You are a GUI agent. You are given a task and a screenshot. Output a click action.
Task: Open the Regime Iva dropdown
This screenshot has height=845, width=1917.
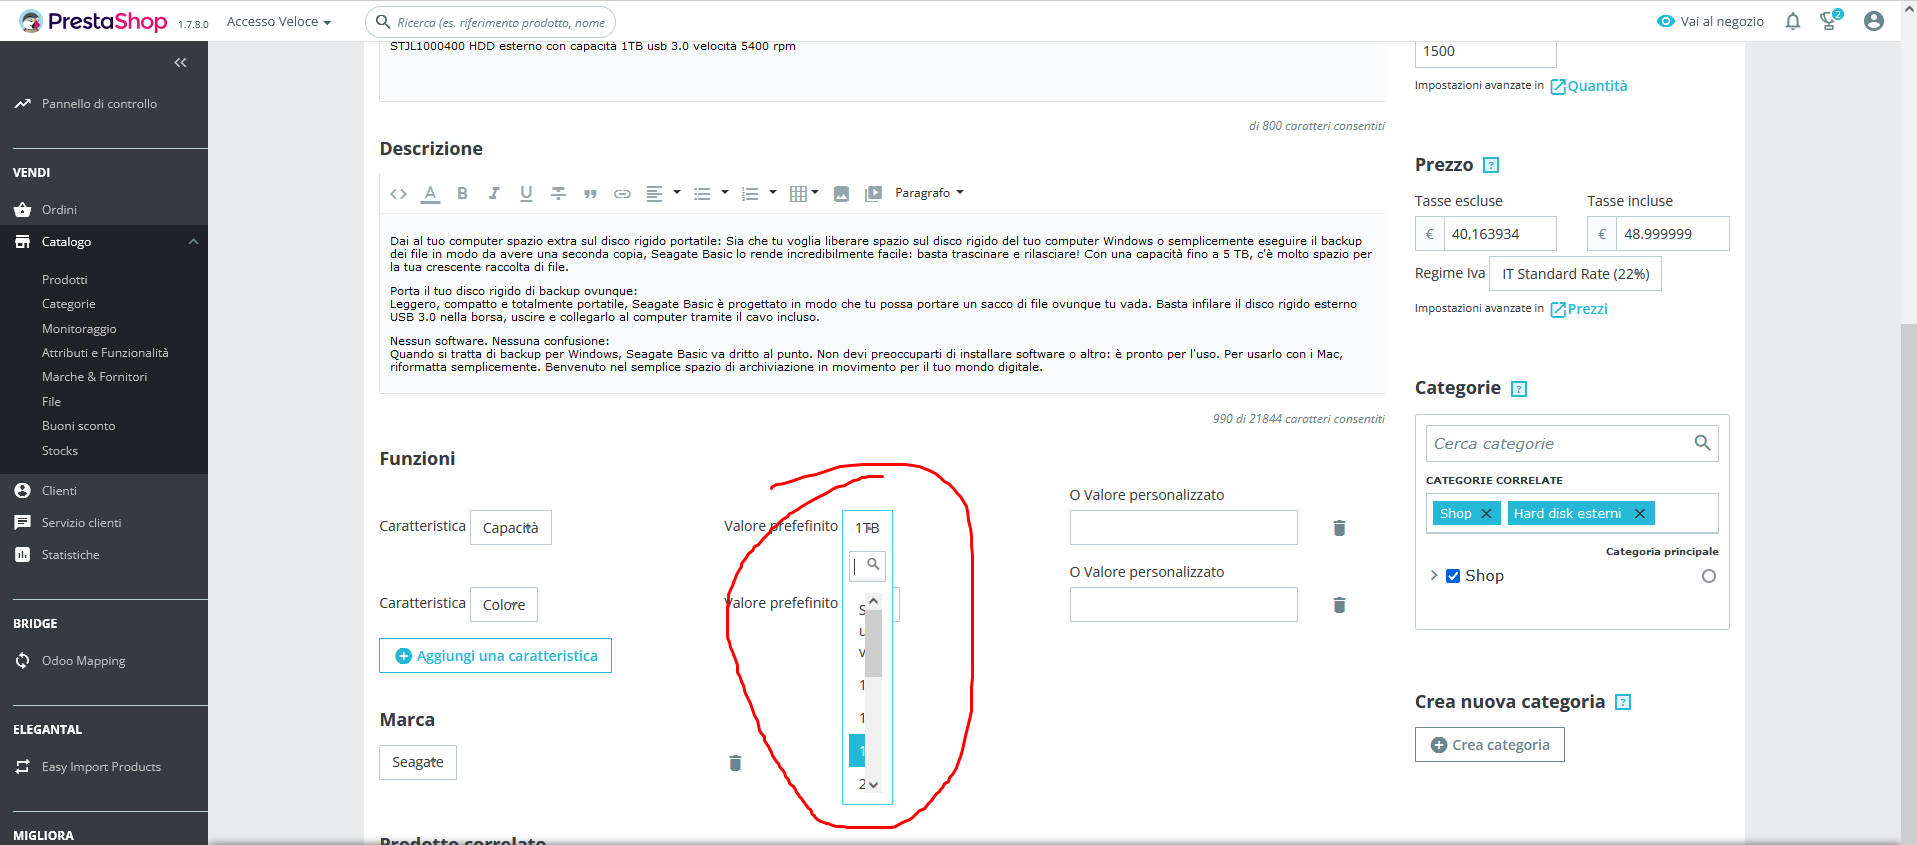pos(1575,274)
